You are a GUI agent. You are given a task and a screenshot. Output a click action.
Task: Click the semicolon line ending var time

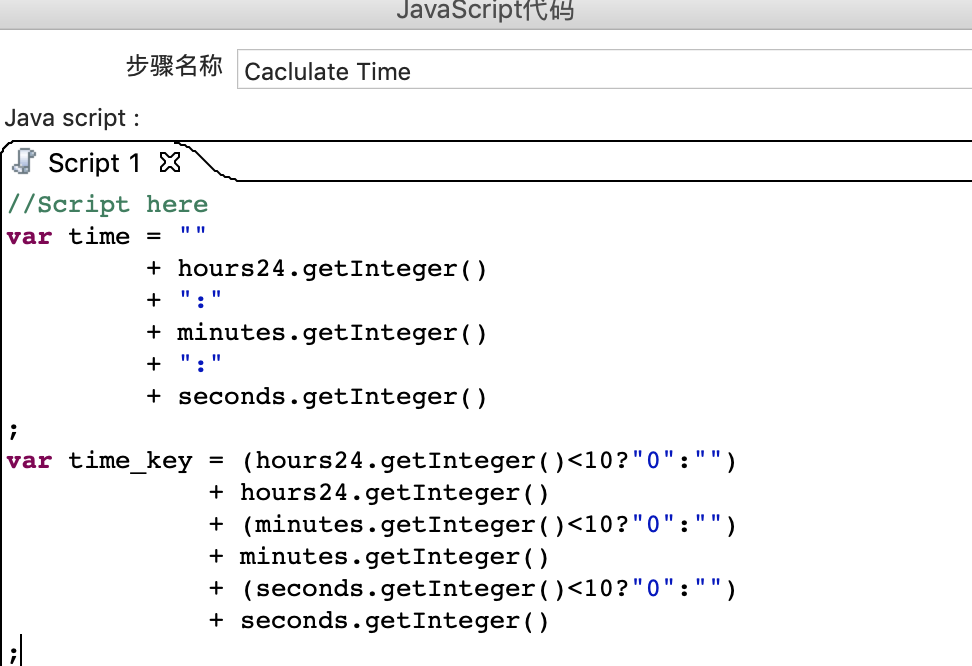coord(13,429)
